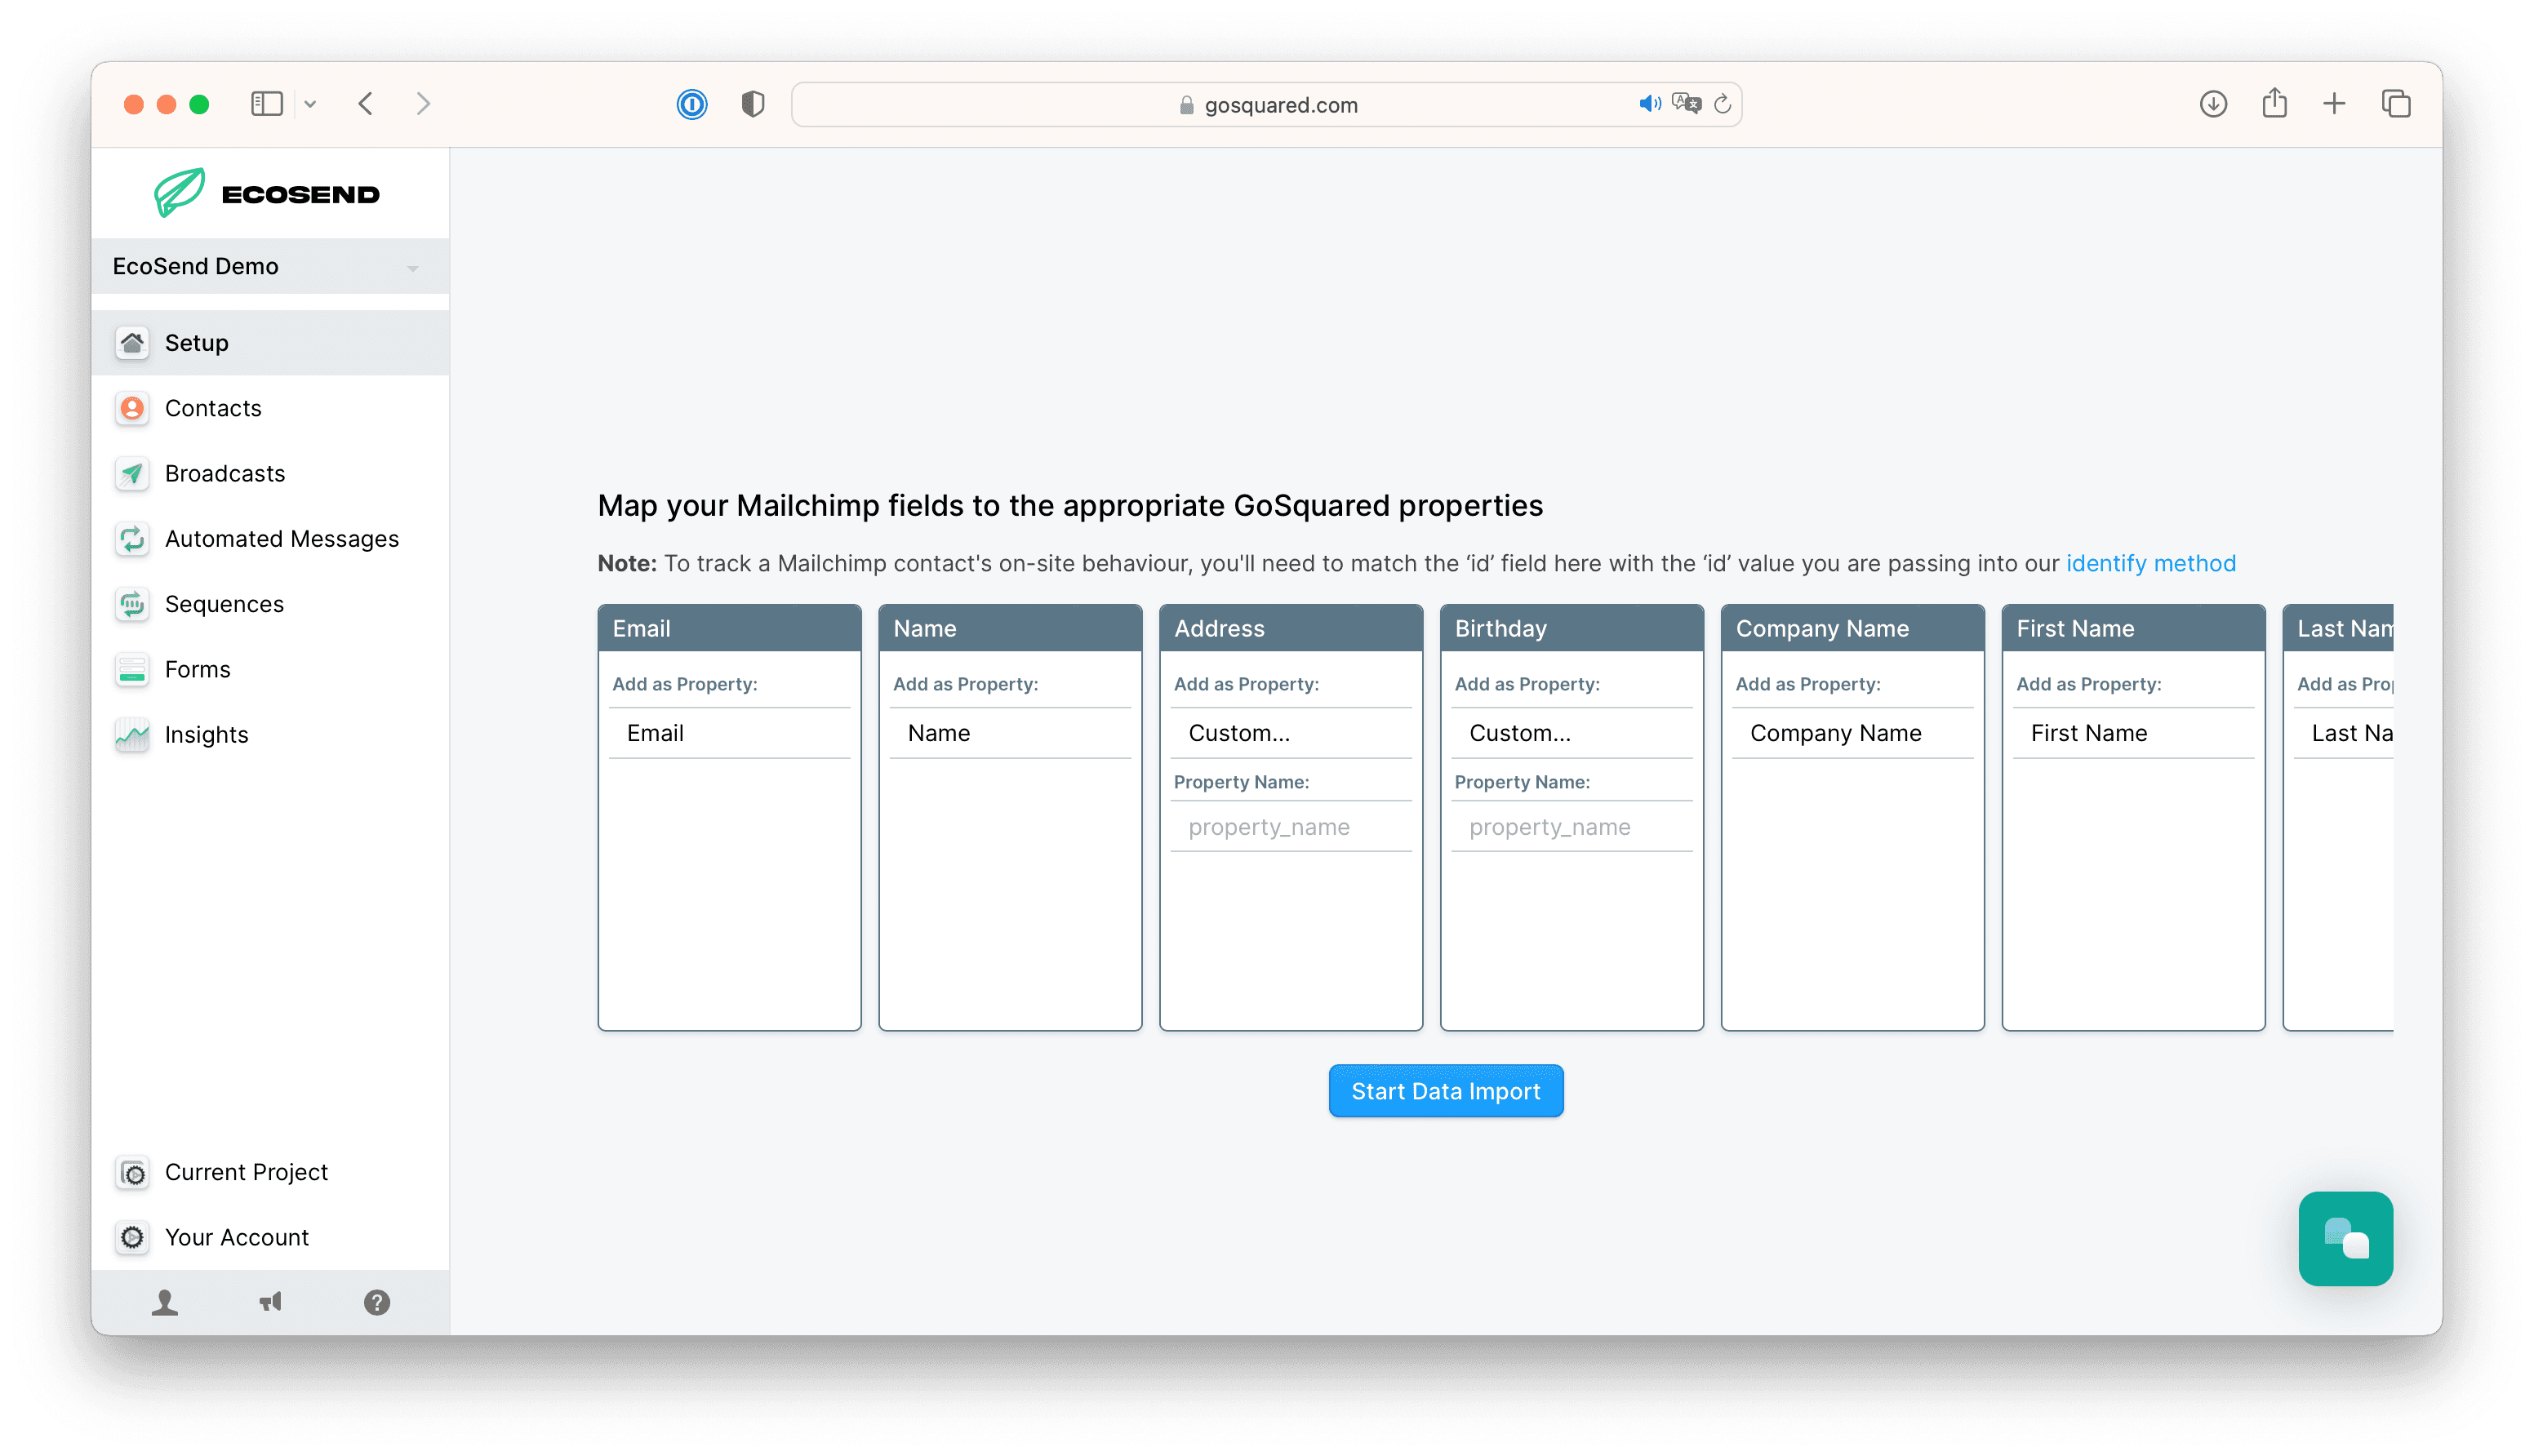Open the Birthday field Custom dropdown
The image size is (2534, 1456).
[x=1571, y=733]
